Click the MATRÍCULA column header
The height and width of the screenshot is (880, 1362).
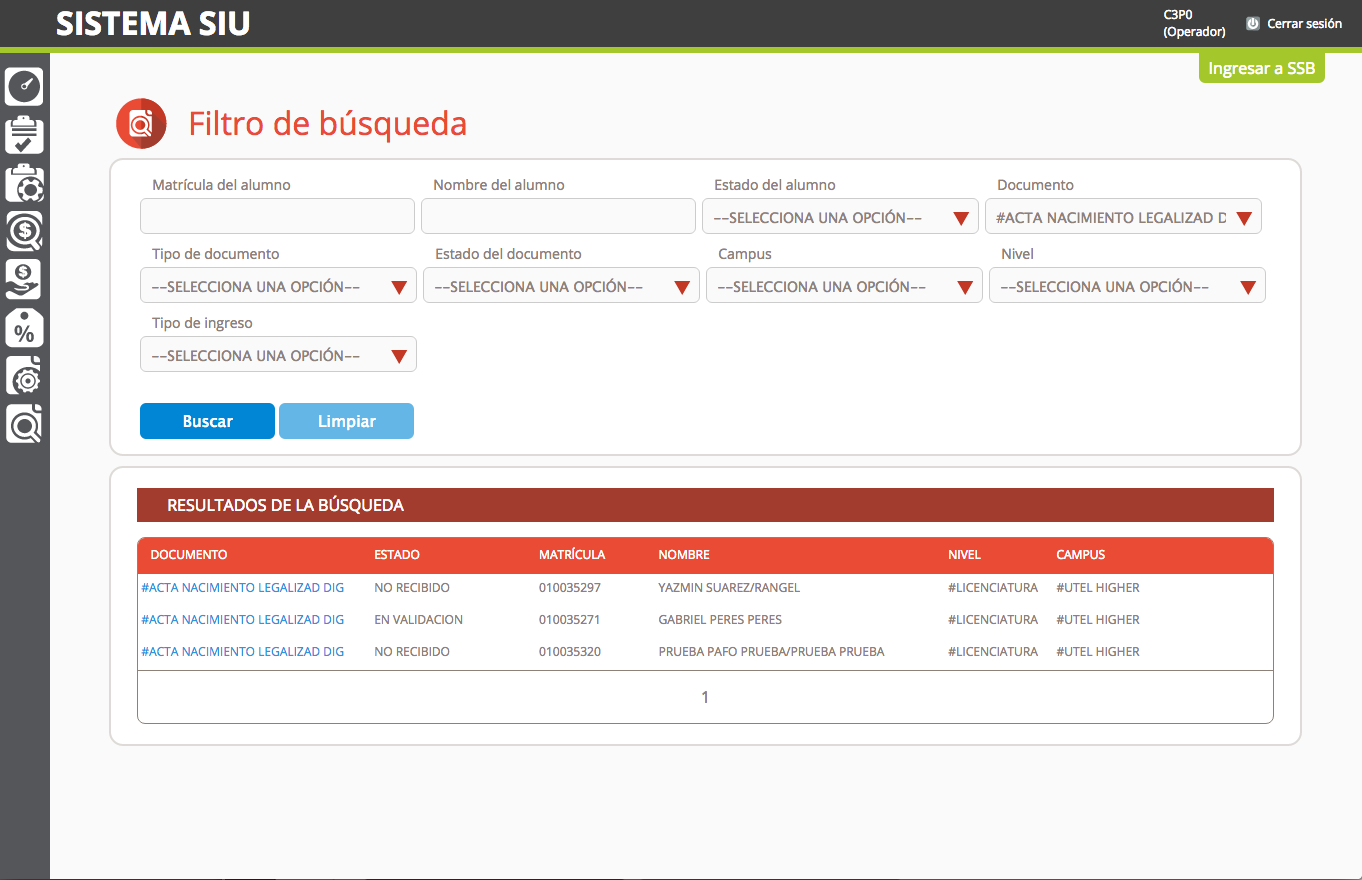572,554
